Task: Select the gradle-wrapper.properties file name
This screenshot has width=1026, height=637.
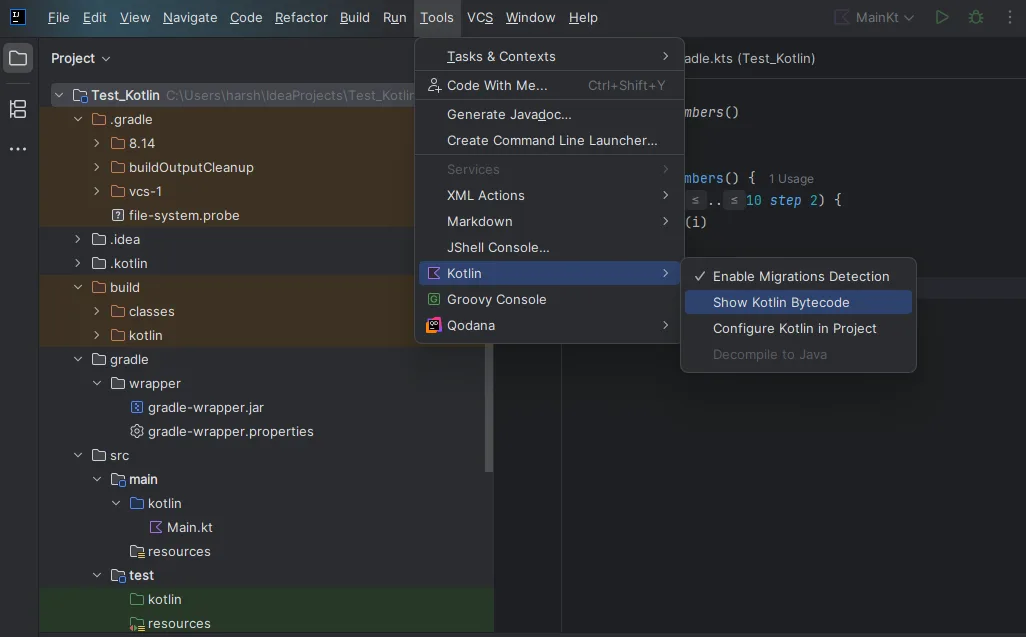Action: (x=230, y=432)
